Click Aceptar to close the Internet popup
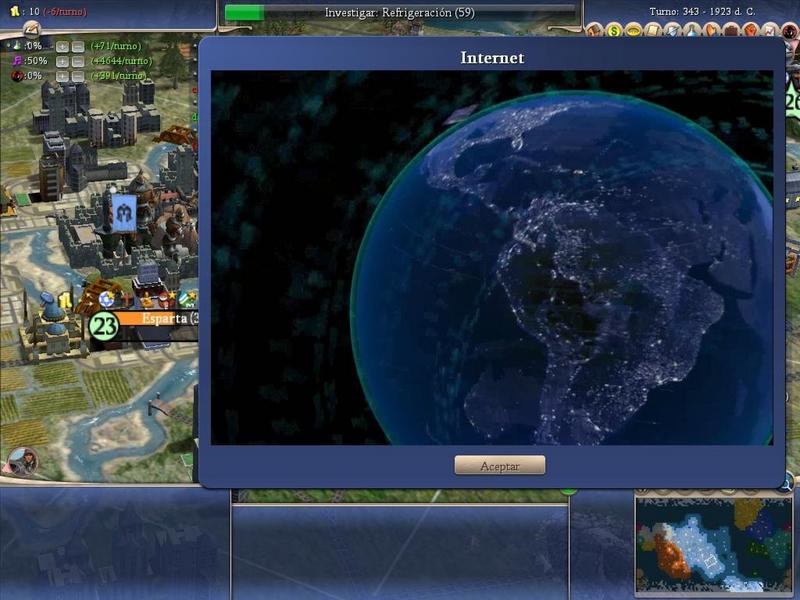The image size is (800, 600). (499, 465)
